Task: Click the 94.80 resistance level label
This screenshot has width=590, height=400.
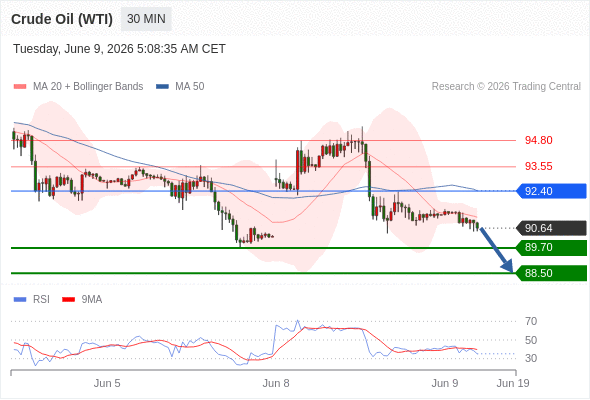Action: tap(538, 140)
